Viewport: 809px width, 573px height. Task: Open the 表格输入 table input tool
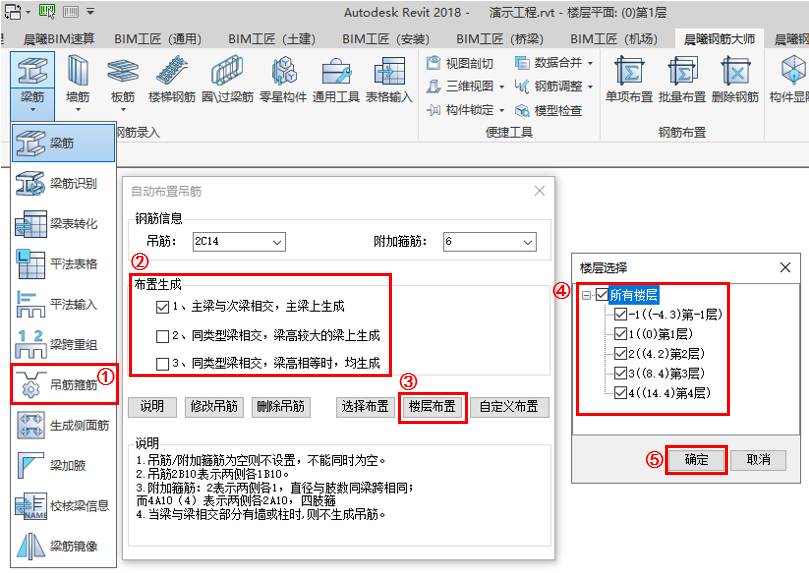click(389, 77)
